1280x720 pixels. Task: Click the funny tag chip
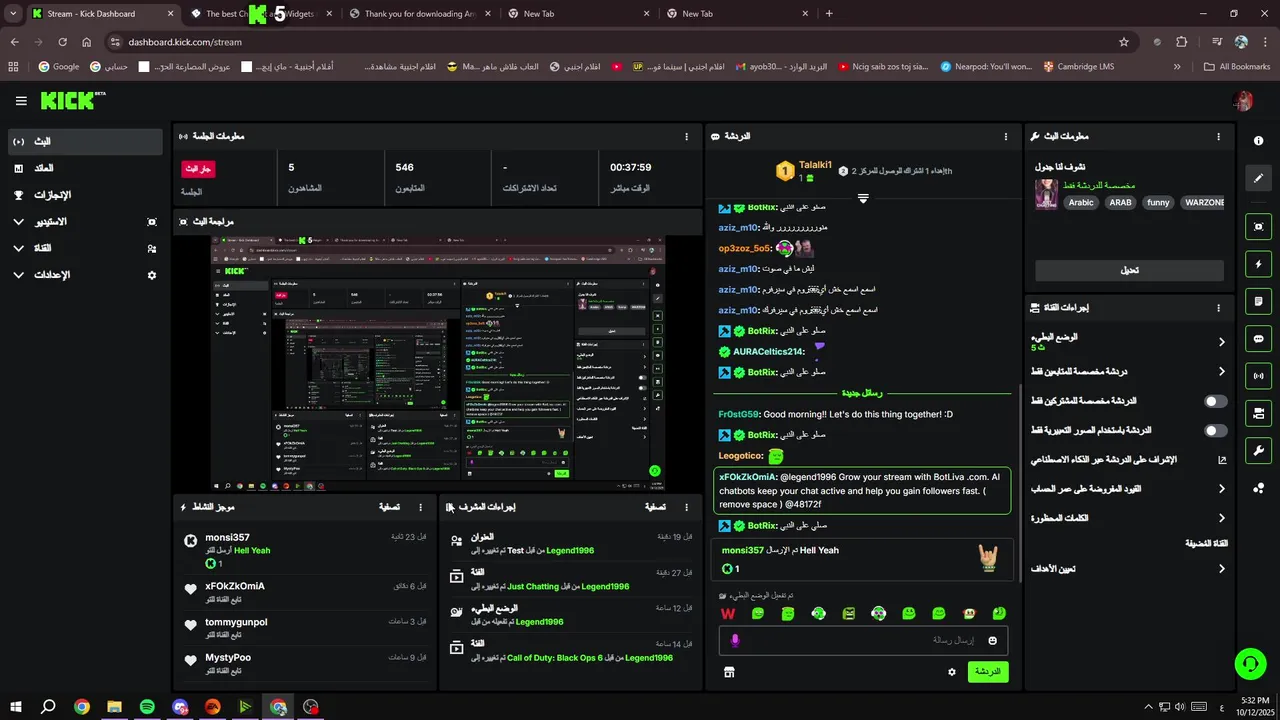click(x=1158, y=202)
